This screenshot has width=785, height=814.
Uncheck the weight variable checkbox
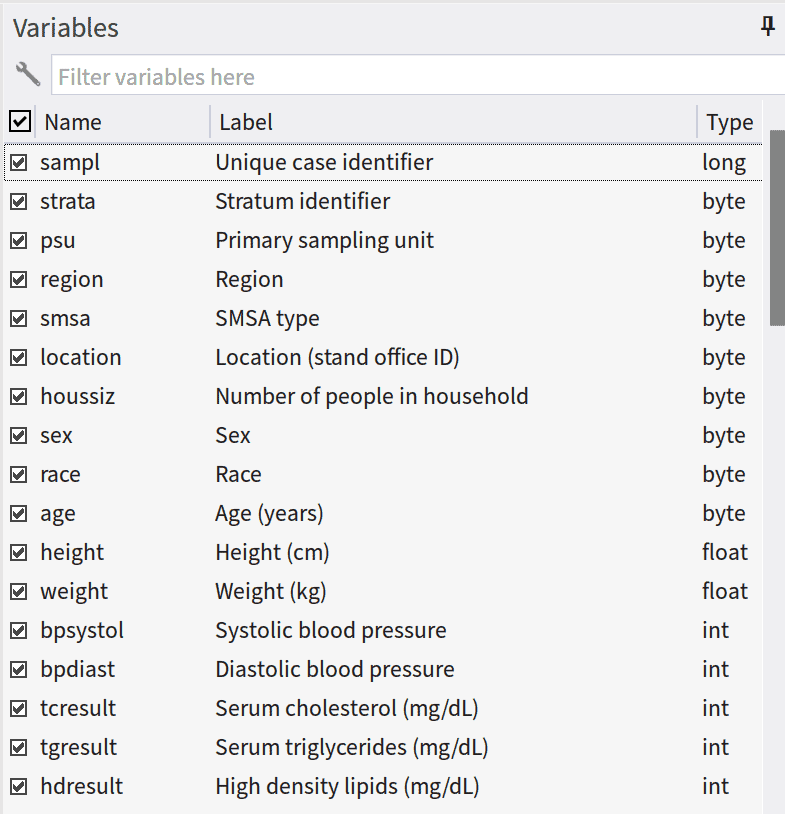[x=19, y=591]
